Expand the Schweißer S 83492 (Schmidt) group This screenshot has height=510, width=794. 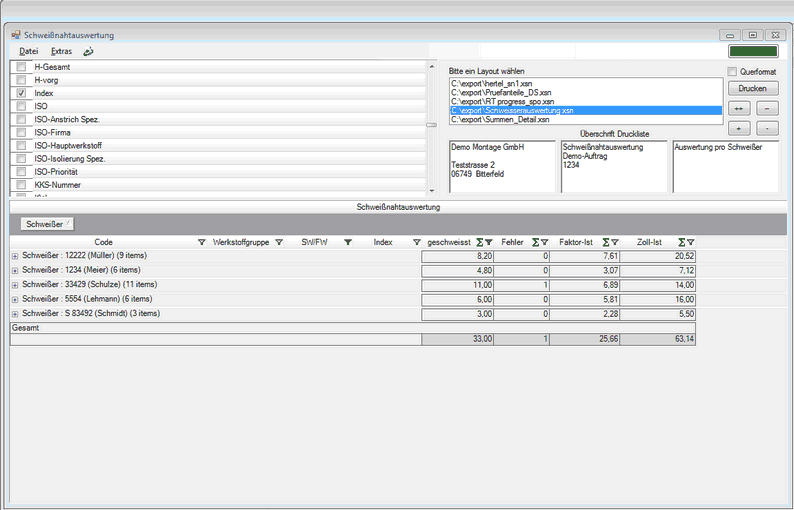coord(15,313)
